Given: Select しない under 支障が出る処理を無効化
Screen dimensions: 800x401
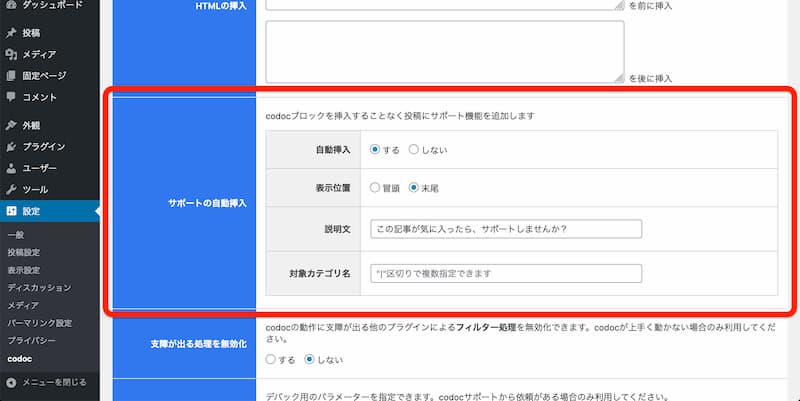Looking at the screenshot, I should [309, 359].
